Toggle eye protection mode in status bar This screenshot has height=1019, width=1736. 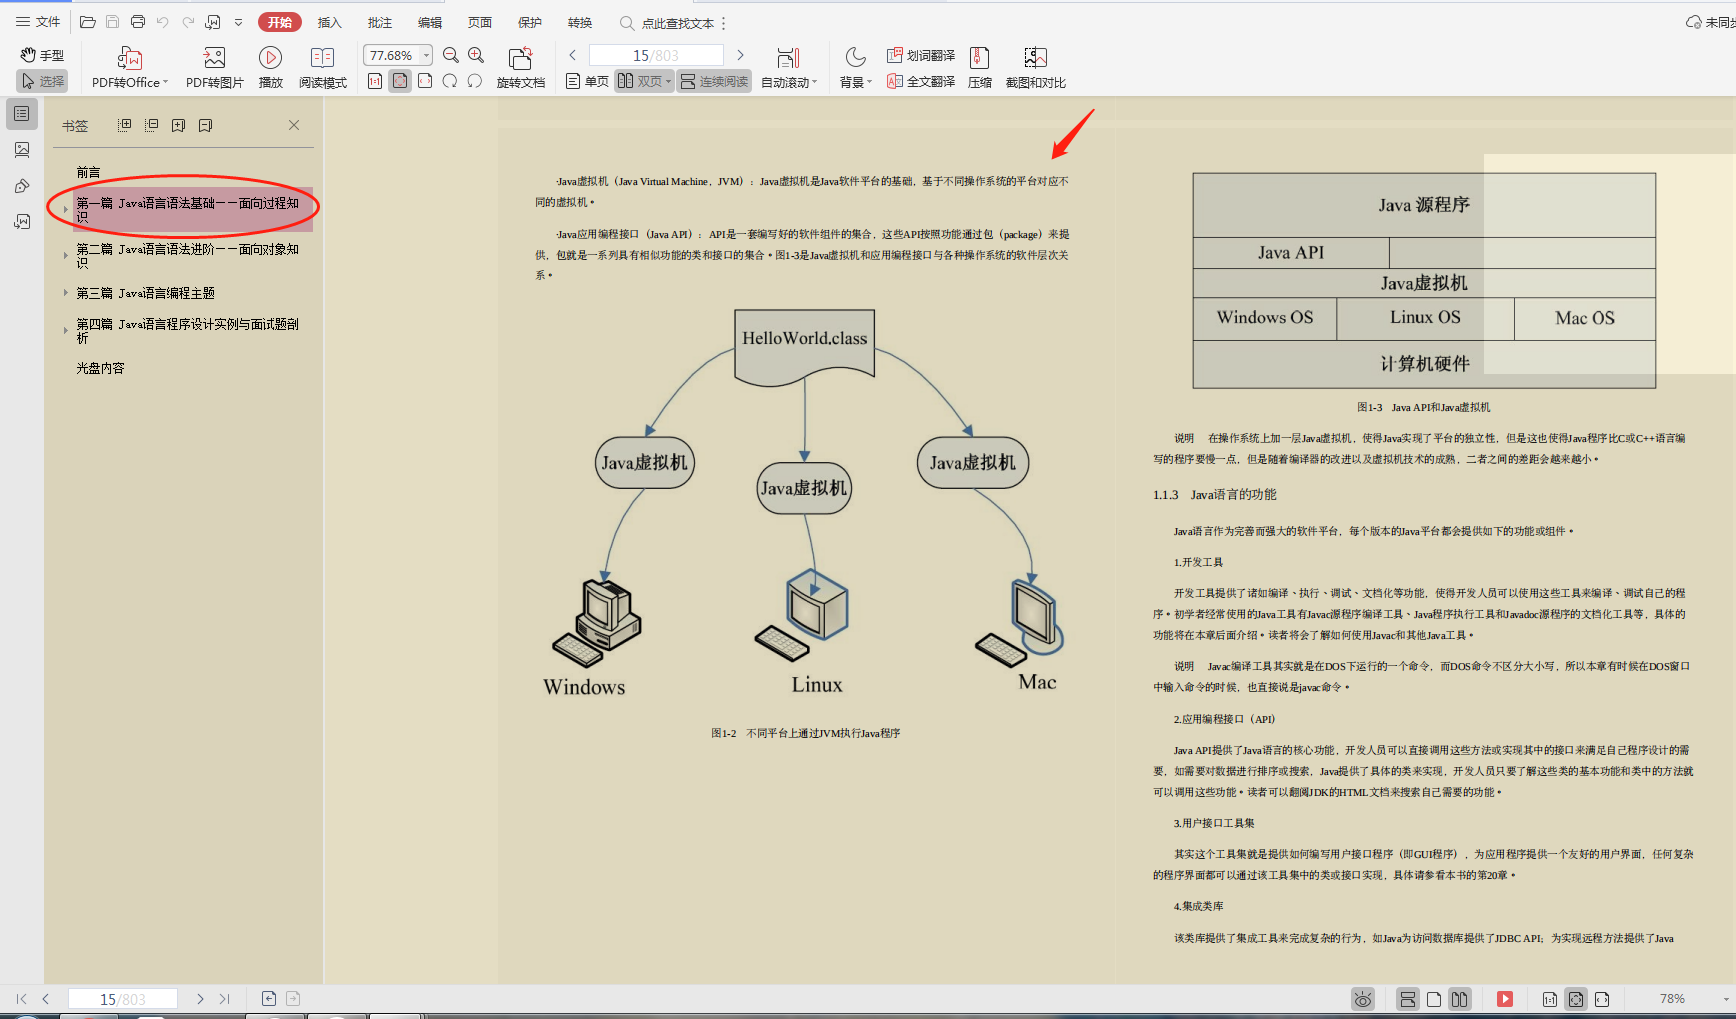[x=1362, y=999]
